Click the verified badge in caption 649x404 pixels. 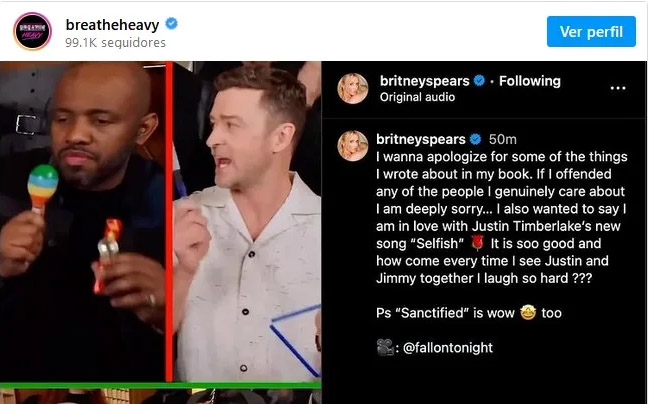[x=476, y=139]
